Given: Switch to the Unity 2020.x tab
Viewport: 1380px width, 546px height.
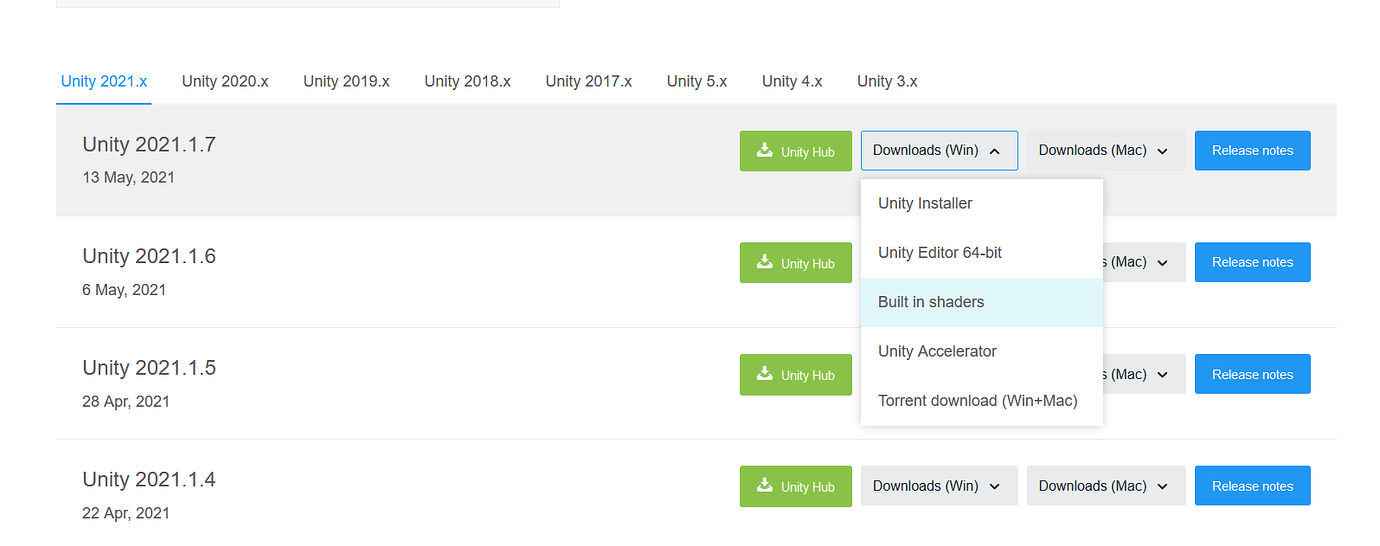Looking at the screenshot, I should tap(225, 81).
